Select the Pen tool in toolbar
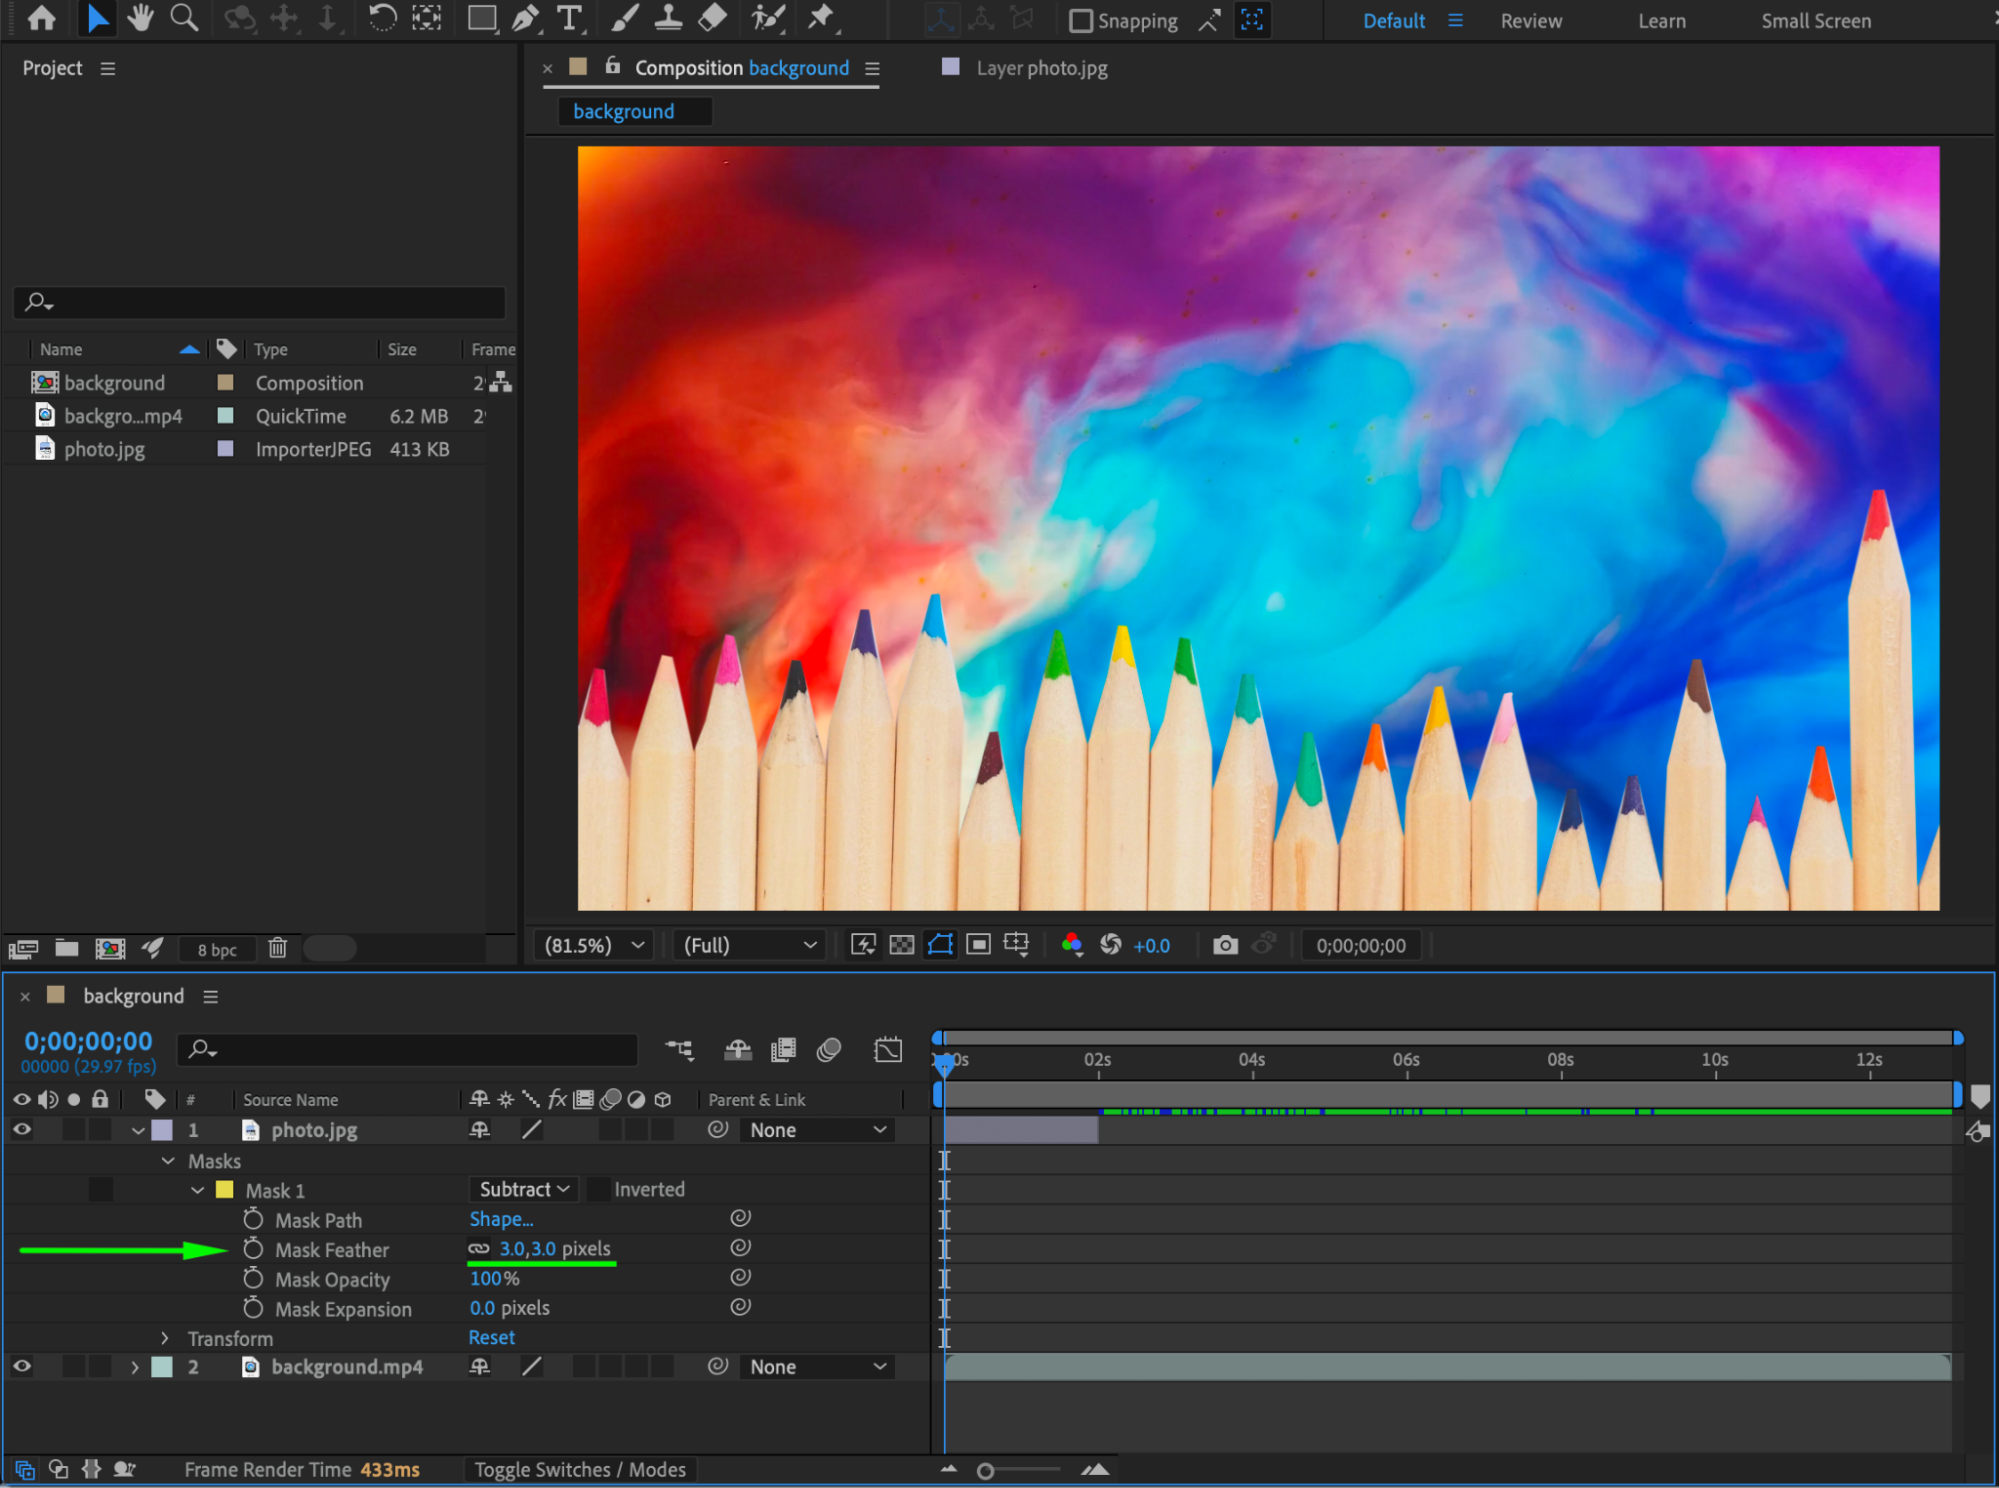This screenshot has height=1488, width=1999. coord(524,18)
